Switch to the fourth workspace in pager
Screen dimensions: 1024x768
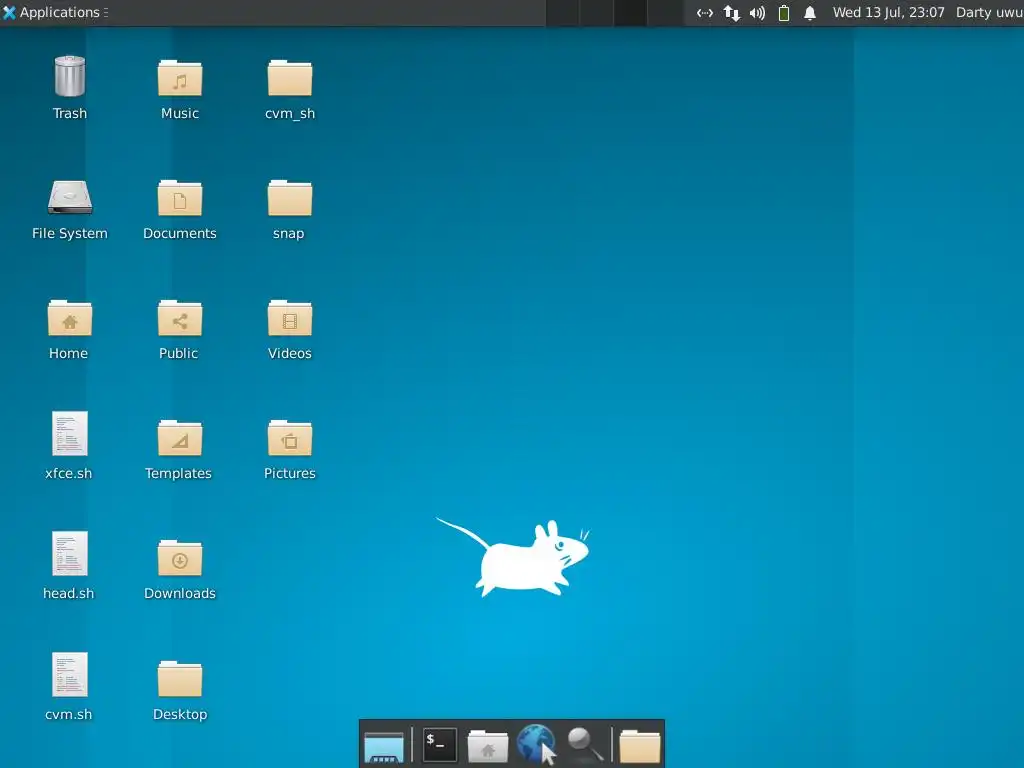664,13
